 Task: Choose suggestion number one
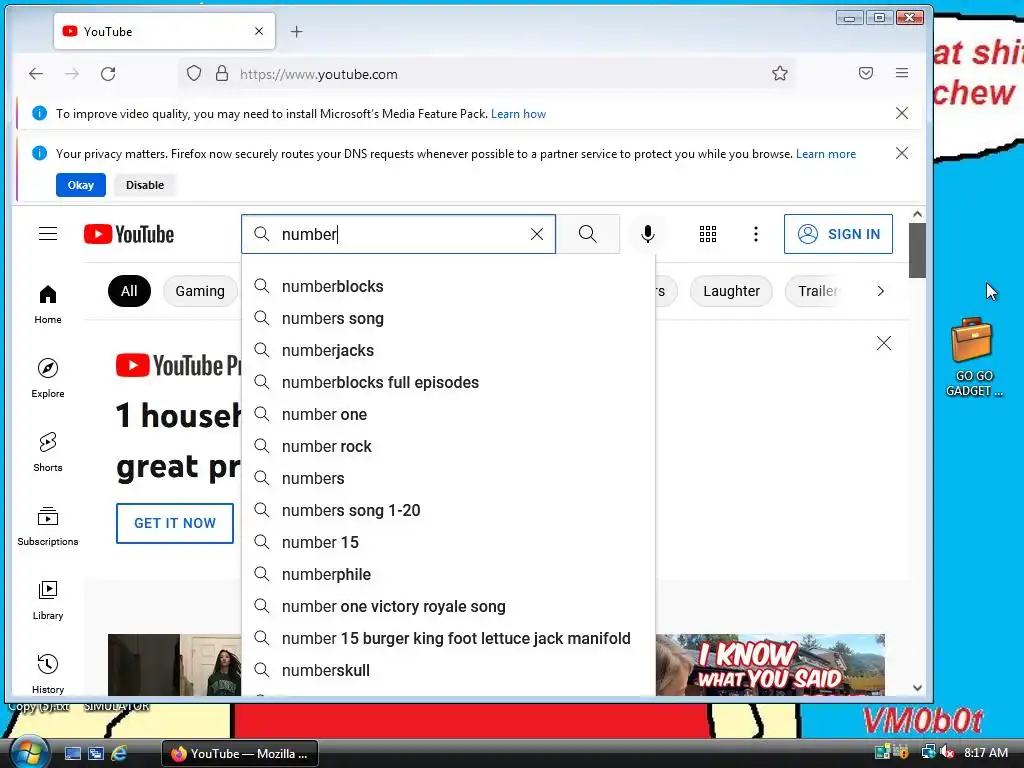pyautogui.click(x=448, y=414)
